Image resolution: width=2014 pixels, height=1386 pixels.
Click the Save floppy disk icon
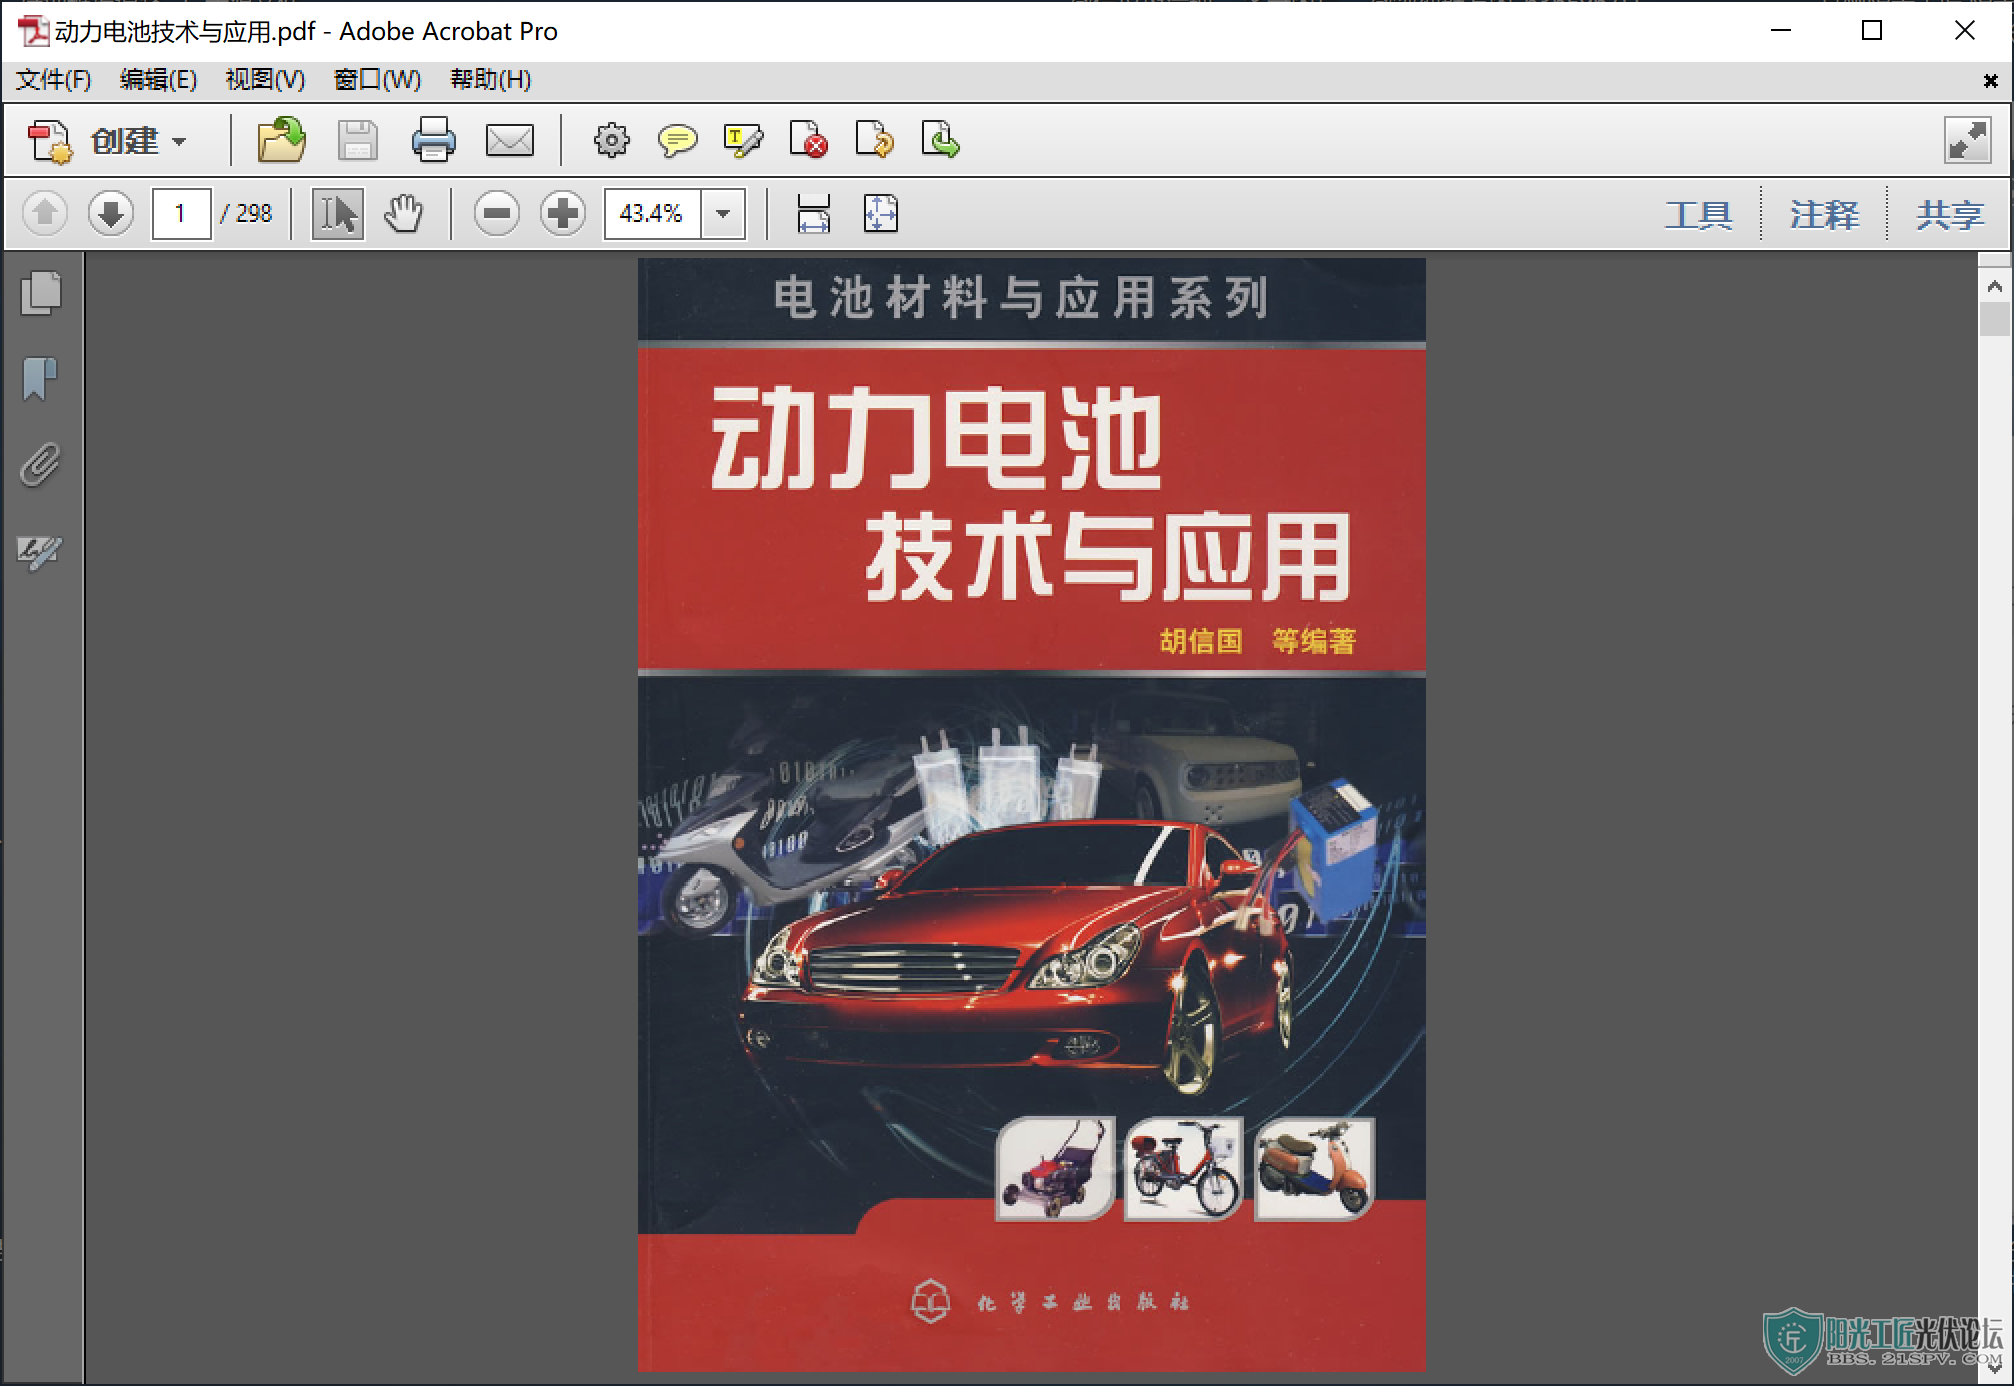(x=357, y=140)
